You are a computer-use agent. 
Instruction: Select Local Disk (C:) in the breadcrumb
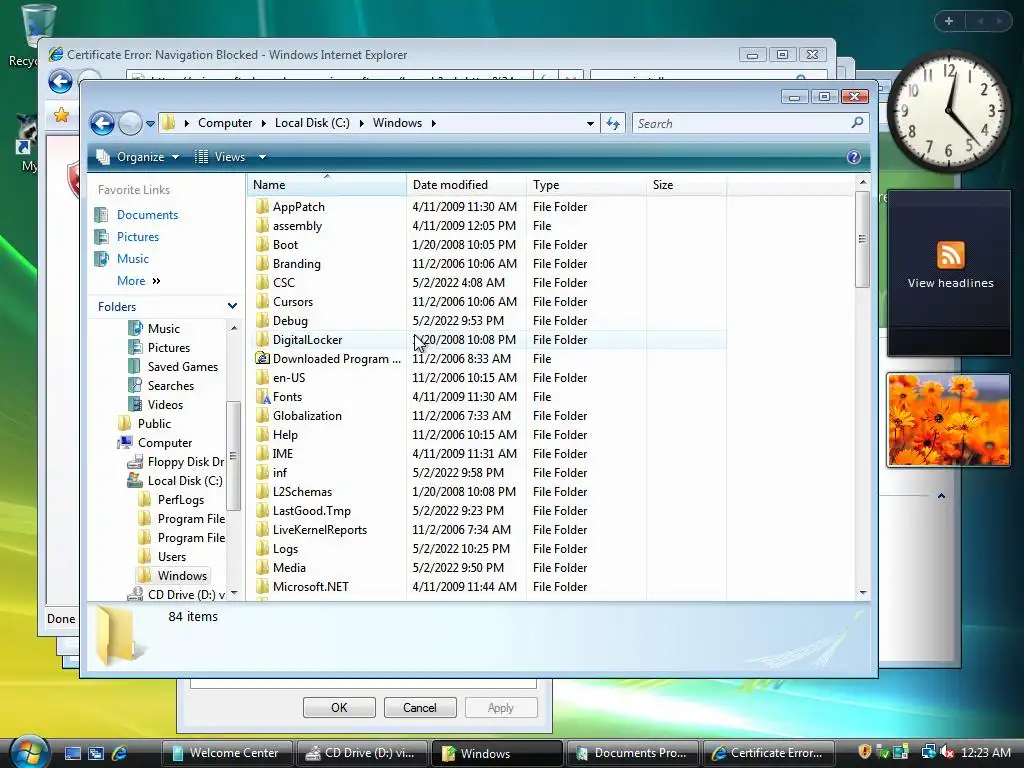point(312,123)
